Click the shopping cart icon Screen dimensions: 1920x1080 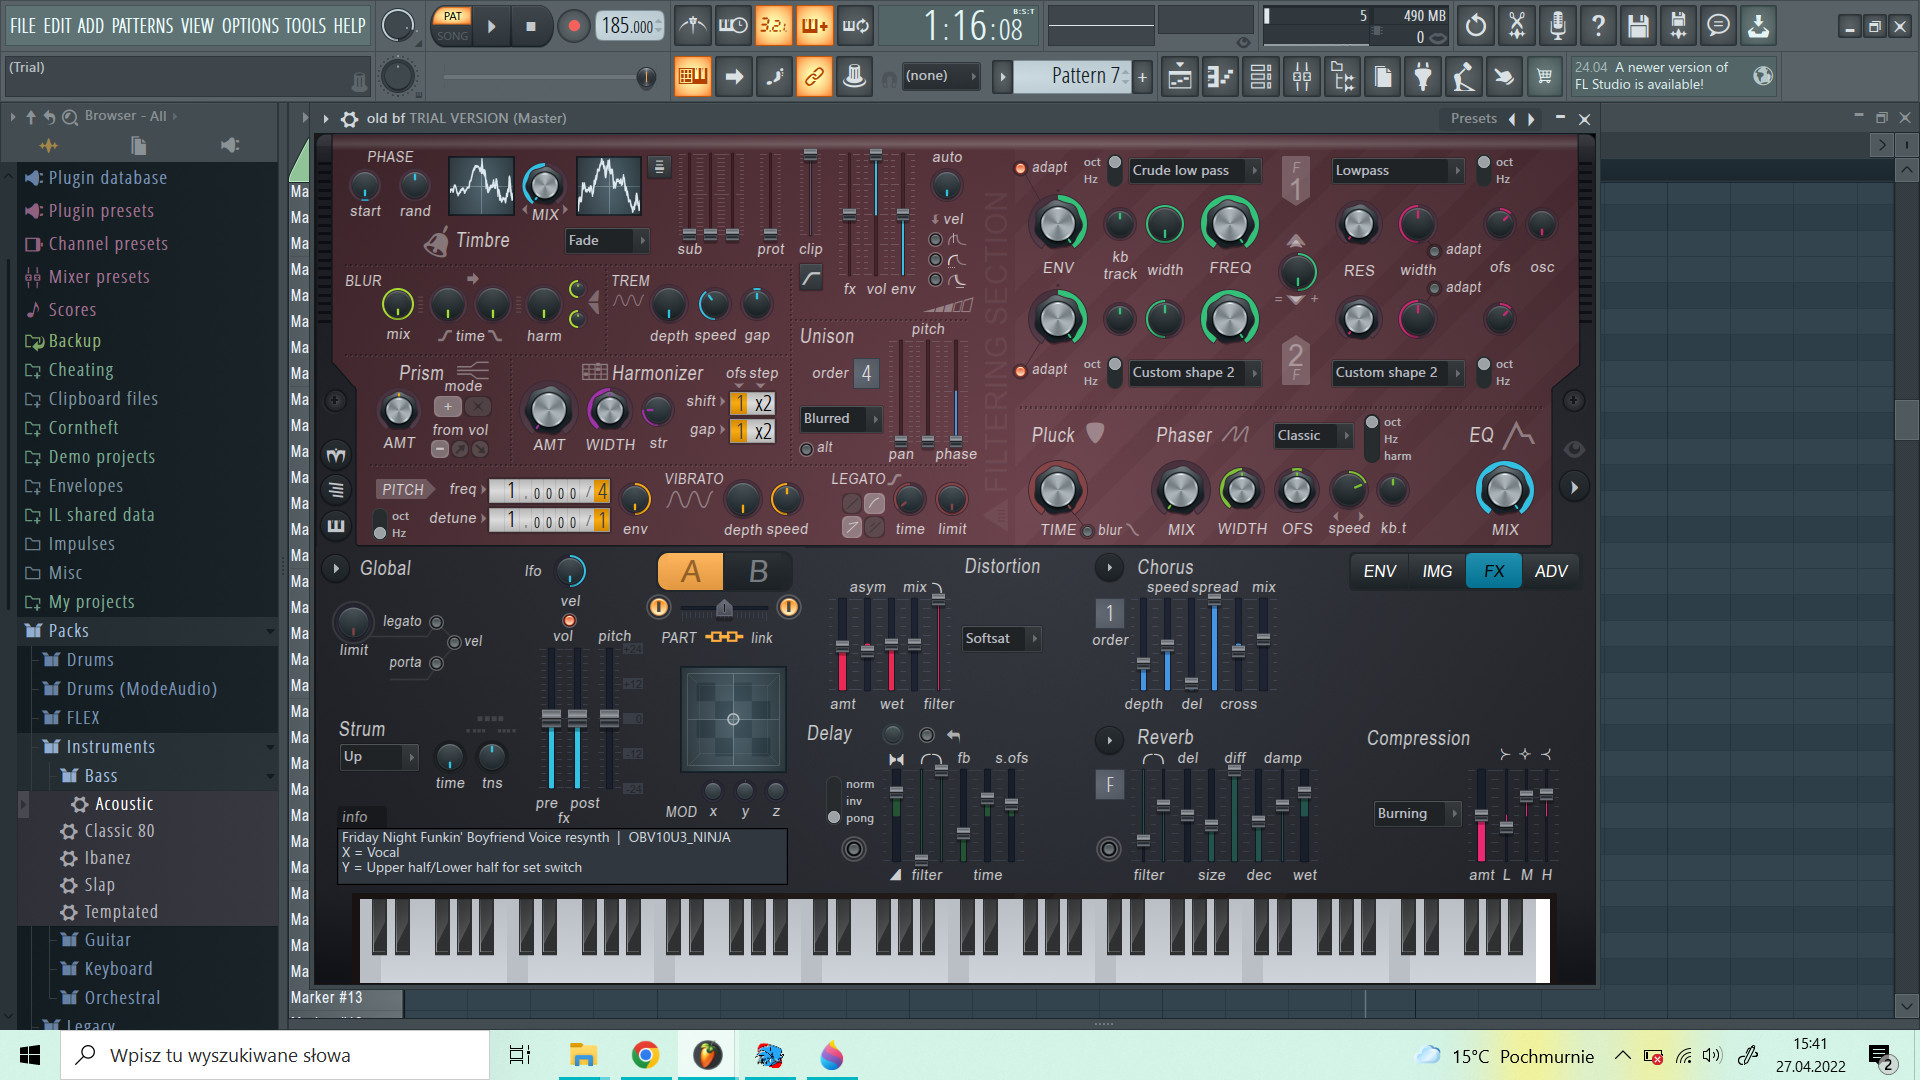pos(1545,76)
